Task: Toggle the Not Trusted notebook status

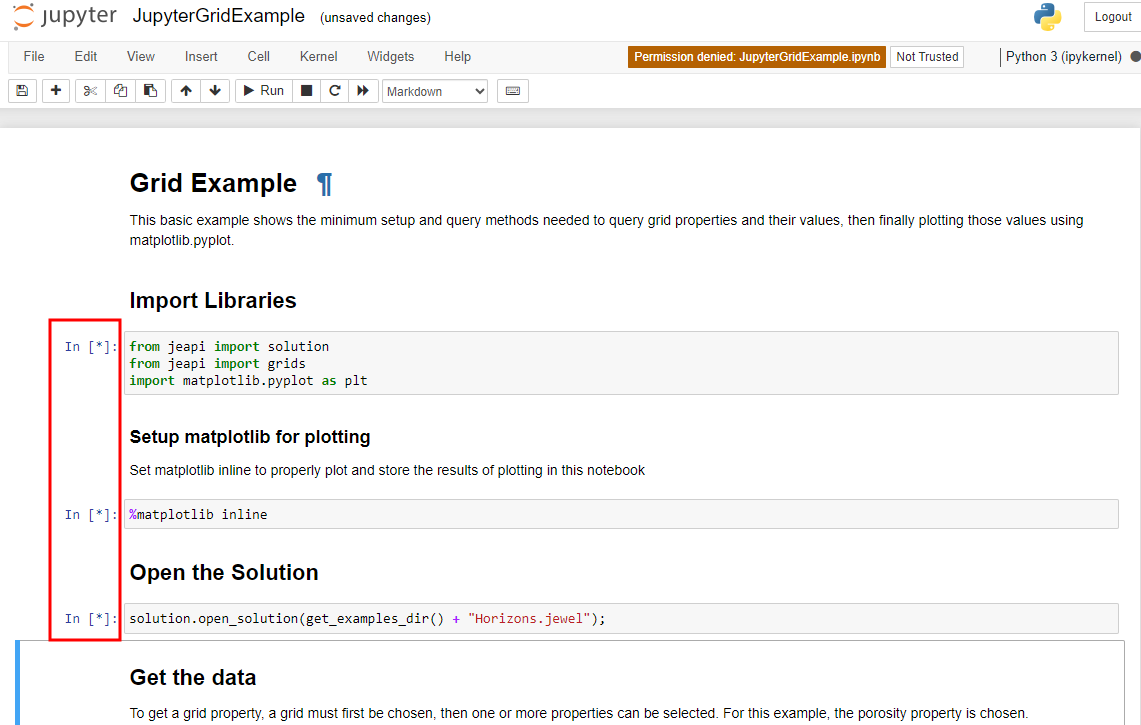Action: [926, 57]
